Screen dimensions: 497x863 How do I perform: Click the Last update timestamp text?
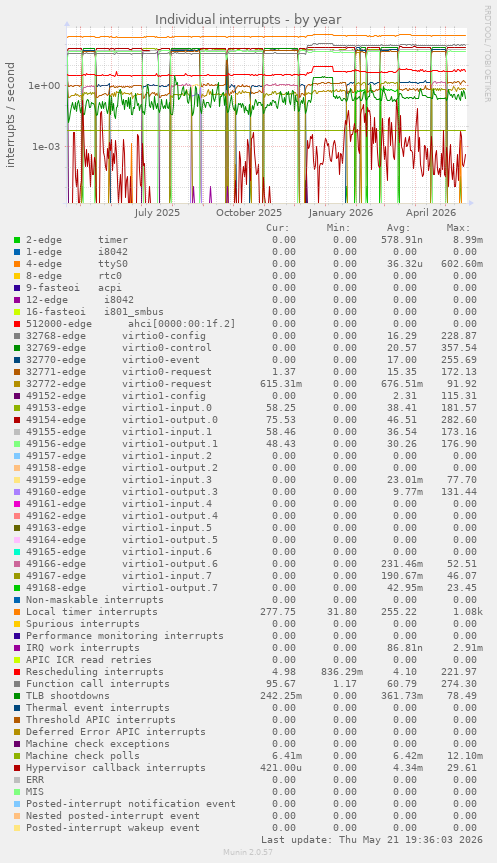(372, 840)
